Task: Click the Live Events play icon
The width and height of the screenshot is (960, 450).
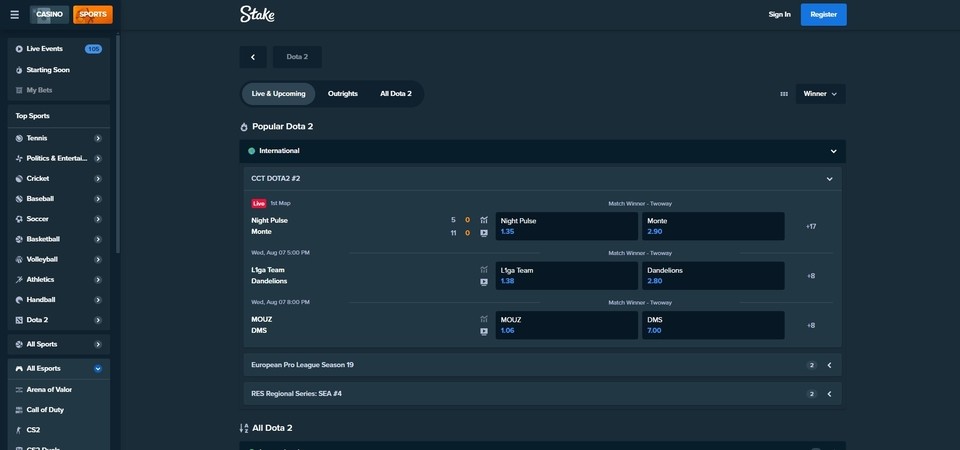Action: pos(19,49)
